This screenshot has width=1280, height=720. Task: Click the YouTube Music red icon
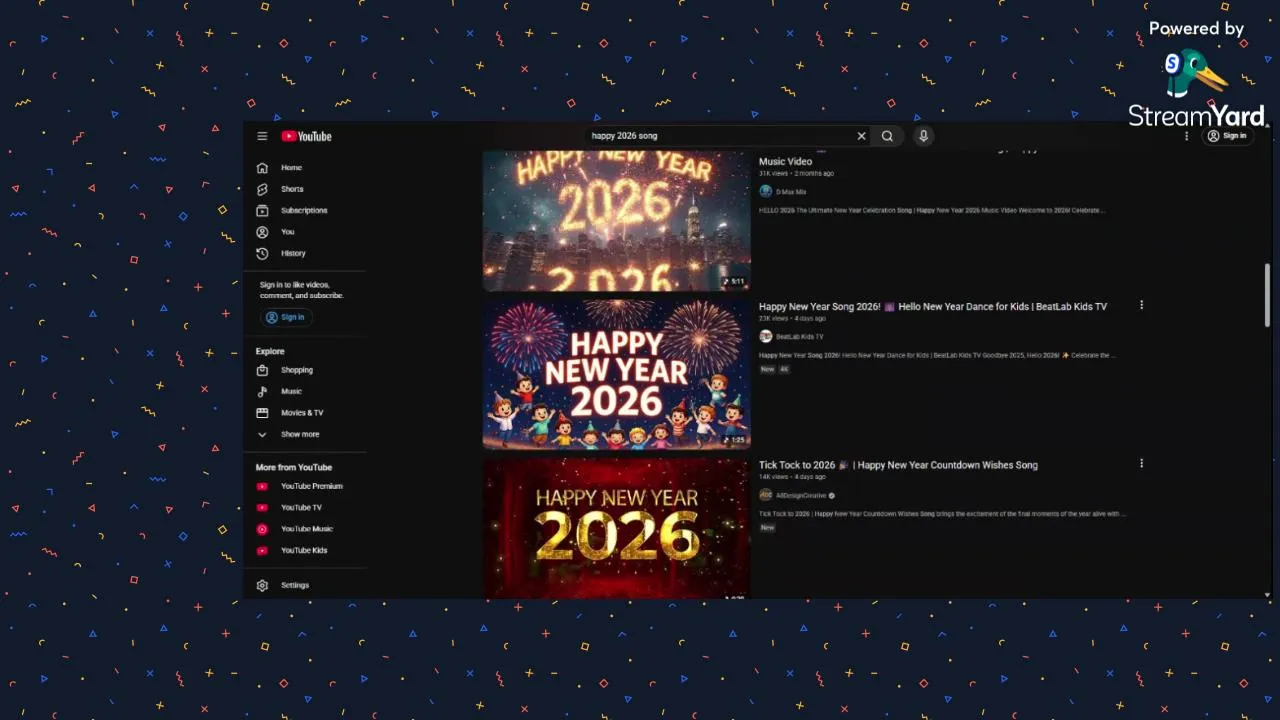point(262,529)
